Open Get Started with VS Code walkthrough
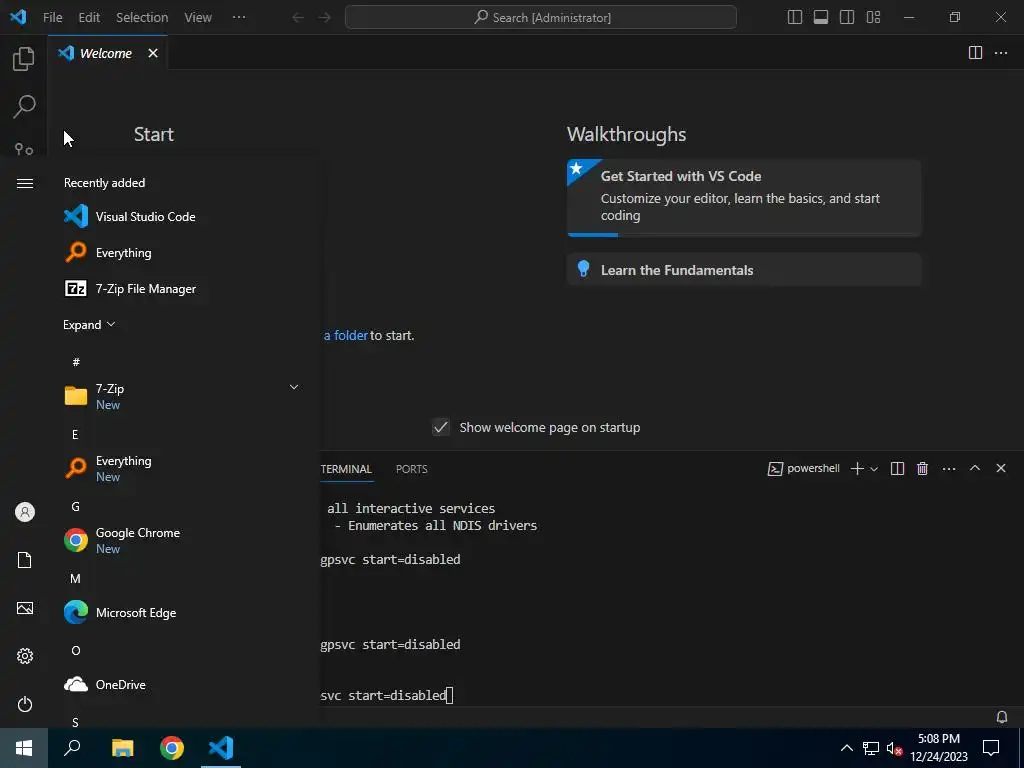1024x768 pixels. click(744, 197)
